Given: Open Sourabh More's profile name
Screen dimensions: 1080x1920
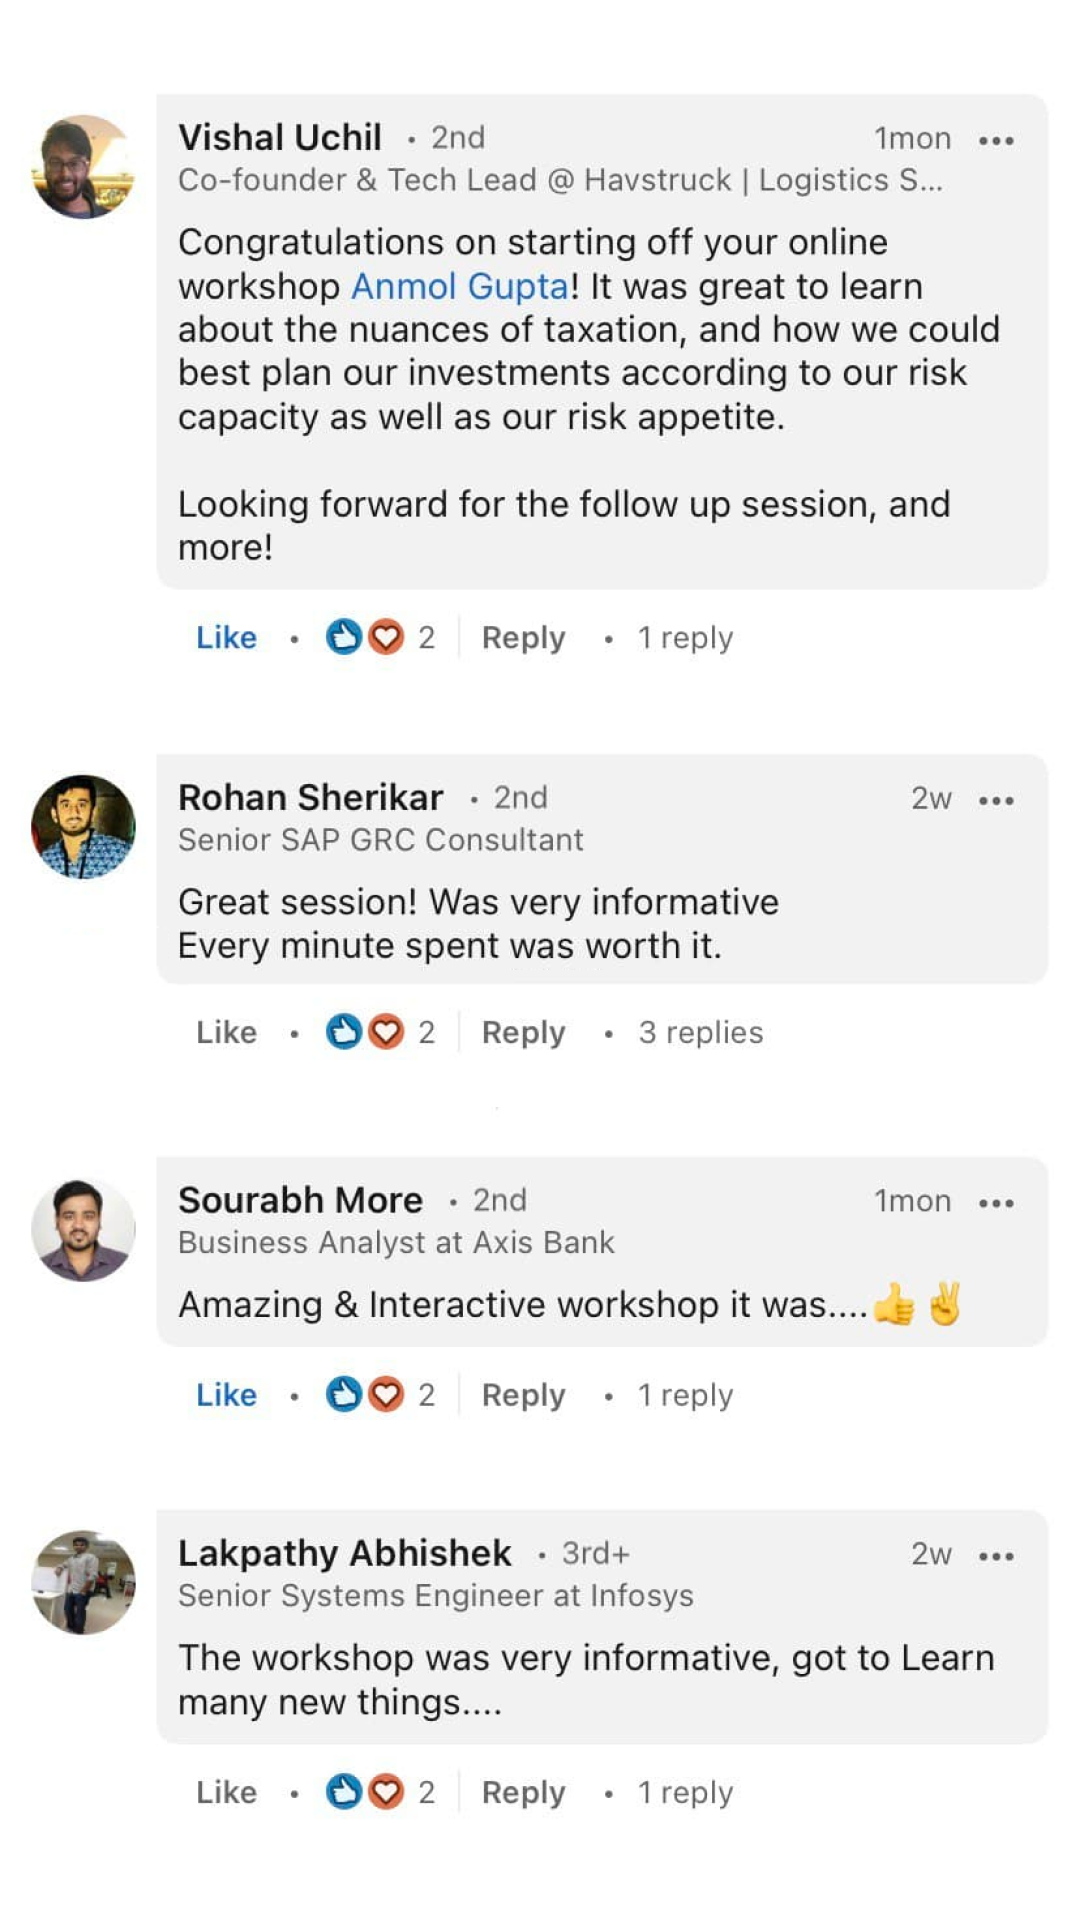Looking at the screenshot, I should click(300, 1200).
